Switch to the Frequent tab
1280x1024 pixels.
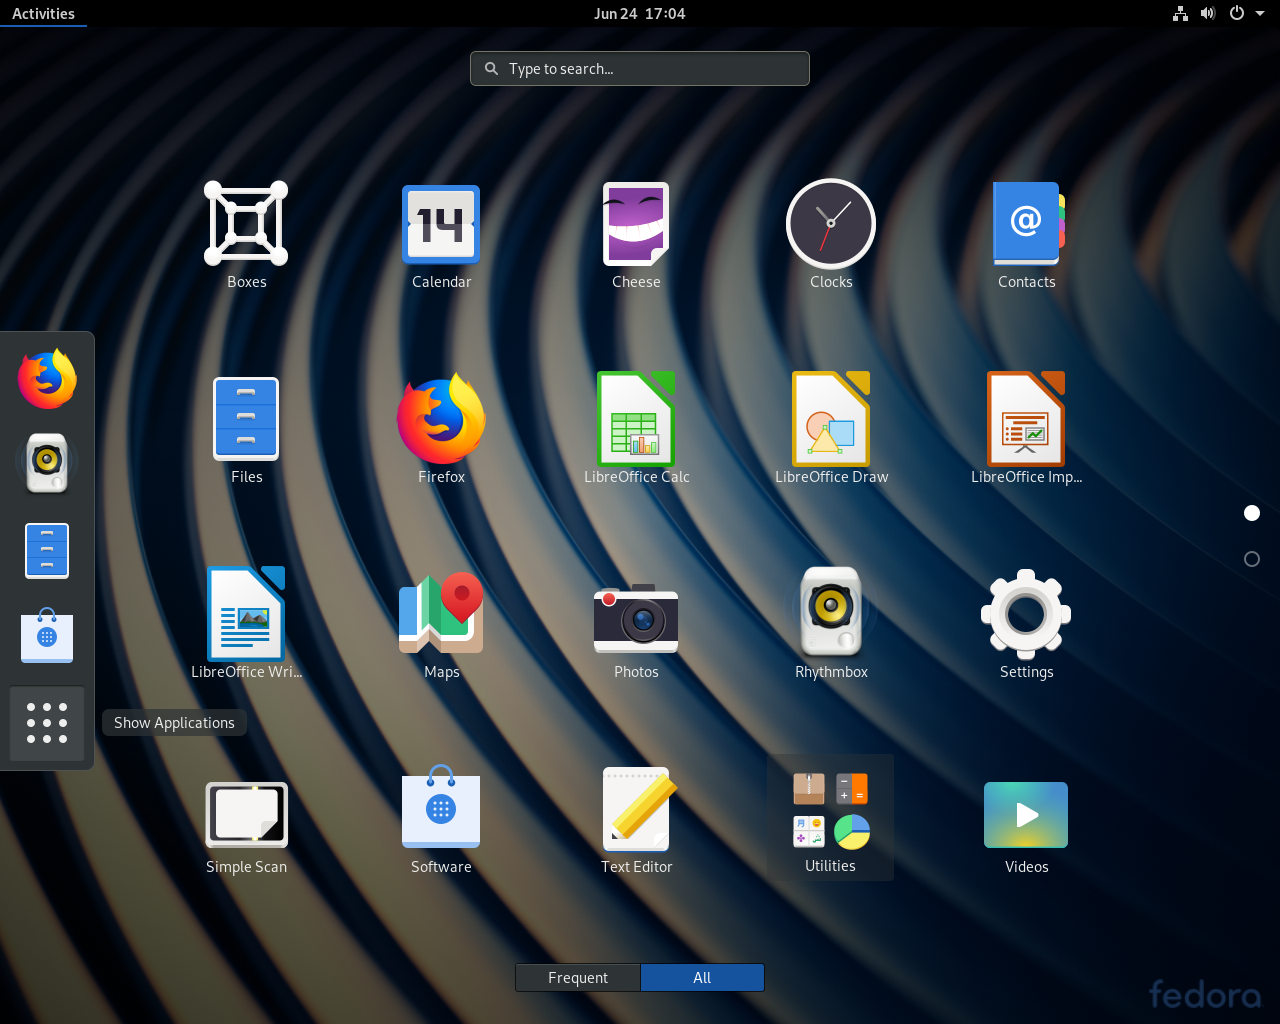(x=578, y=977)
